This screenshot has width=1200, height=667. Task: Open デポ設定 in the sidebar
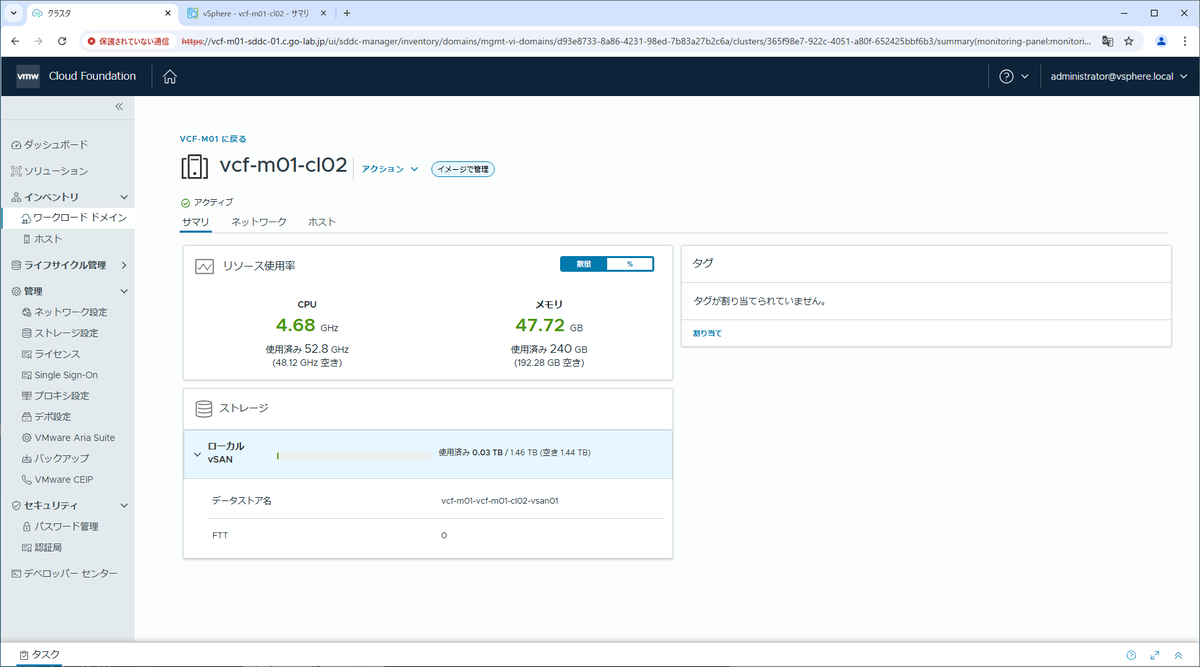(x=46, y=416)
